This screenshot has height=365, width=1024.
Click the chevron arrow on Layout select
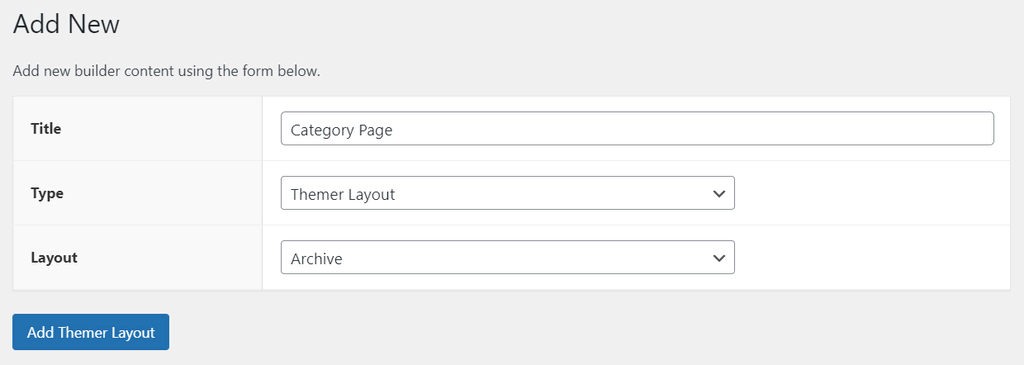tap(719, 258)
